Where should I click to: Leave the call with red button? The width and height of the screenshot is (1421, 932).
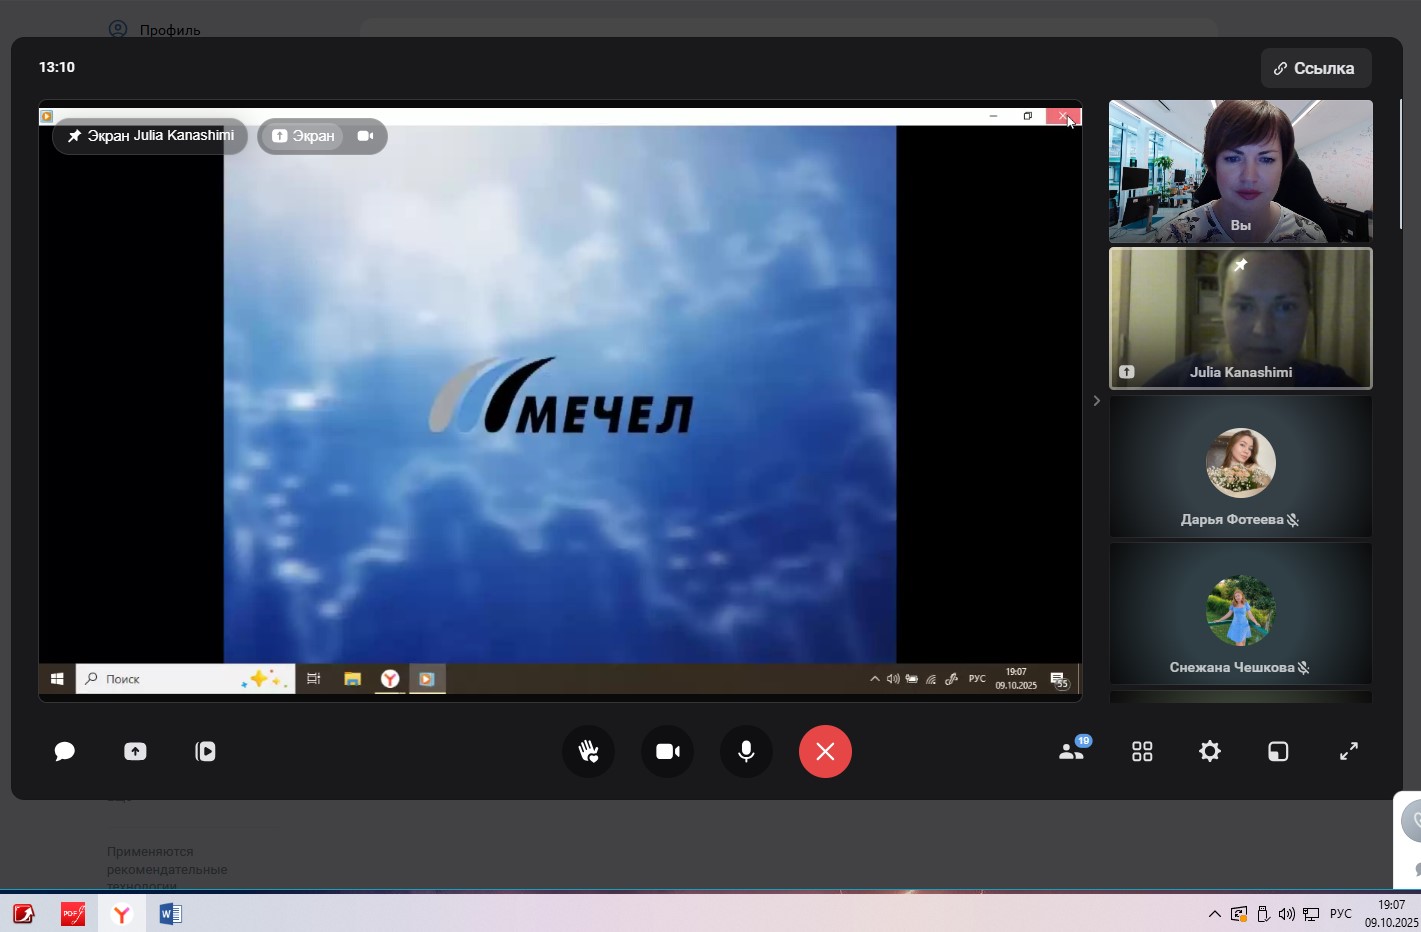tap(825, 751)
